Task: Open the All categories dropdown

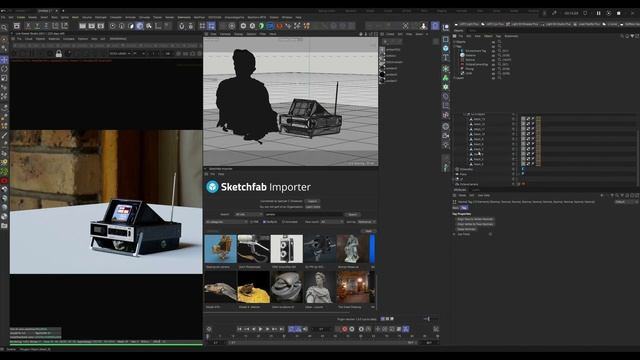Action: (x=227, y=222)
